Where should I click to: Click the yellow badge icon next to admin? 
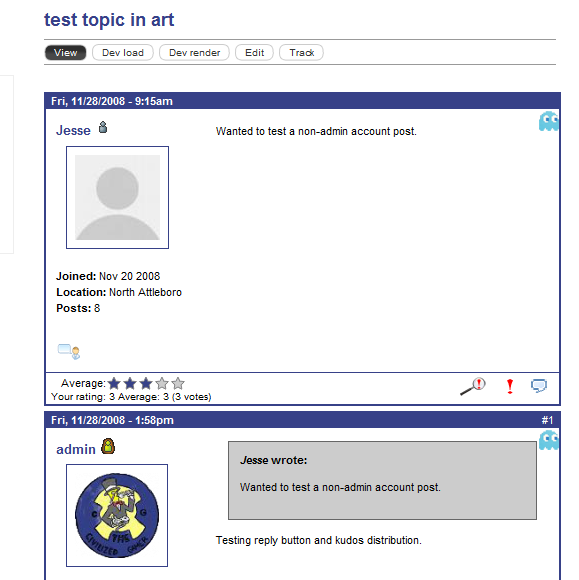(x=108, y=446)
